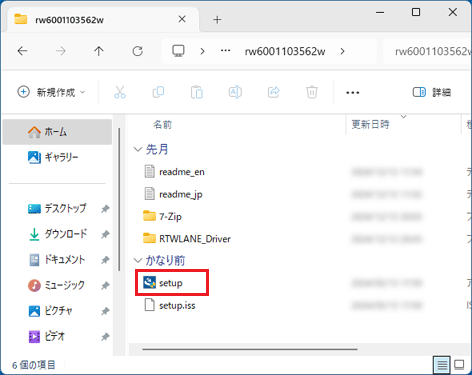Viewport: 472px width, 375px height.
Task: Switch to details list view in status bar
Action: (442, 365)
